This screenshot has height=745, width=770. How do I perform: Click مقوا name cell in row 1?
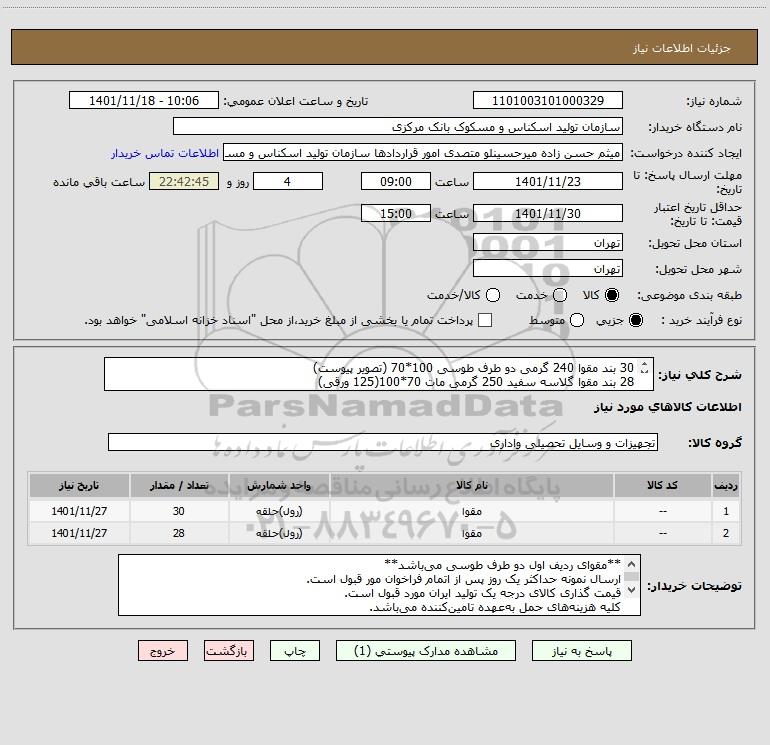471,511
